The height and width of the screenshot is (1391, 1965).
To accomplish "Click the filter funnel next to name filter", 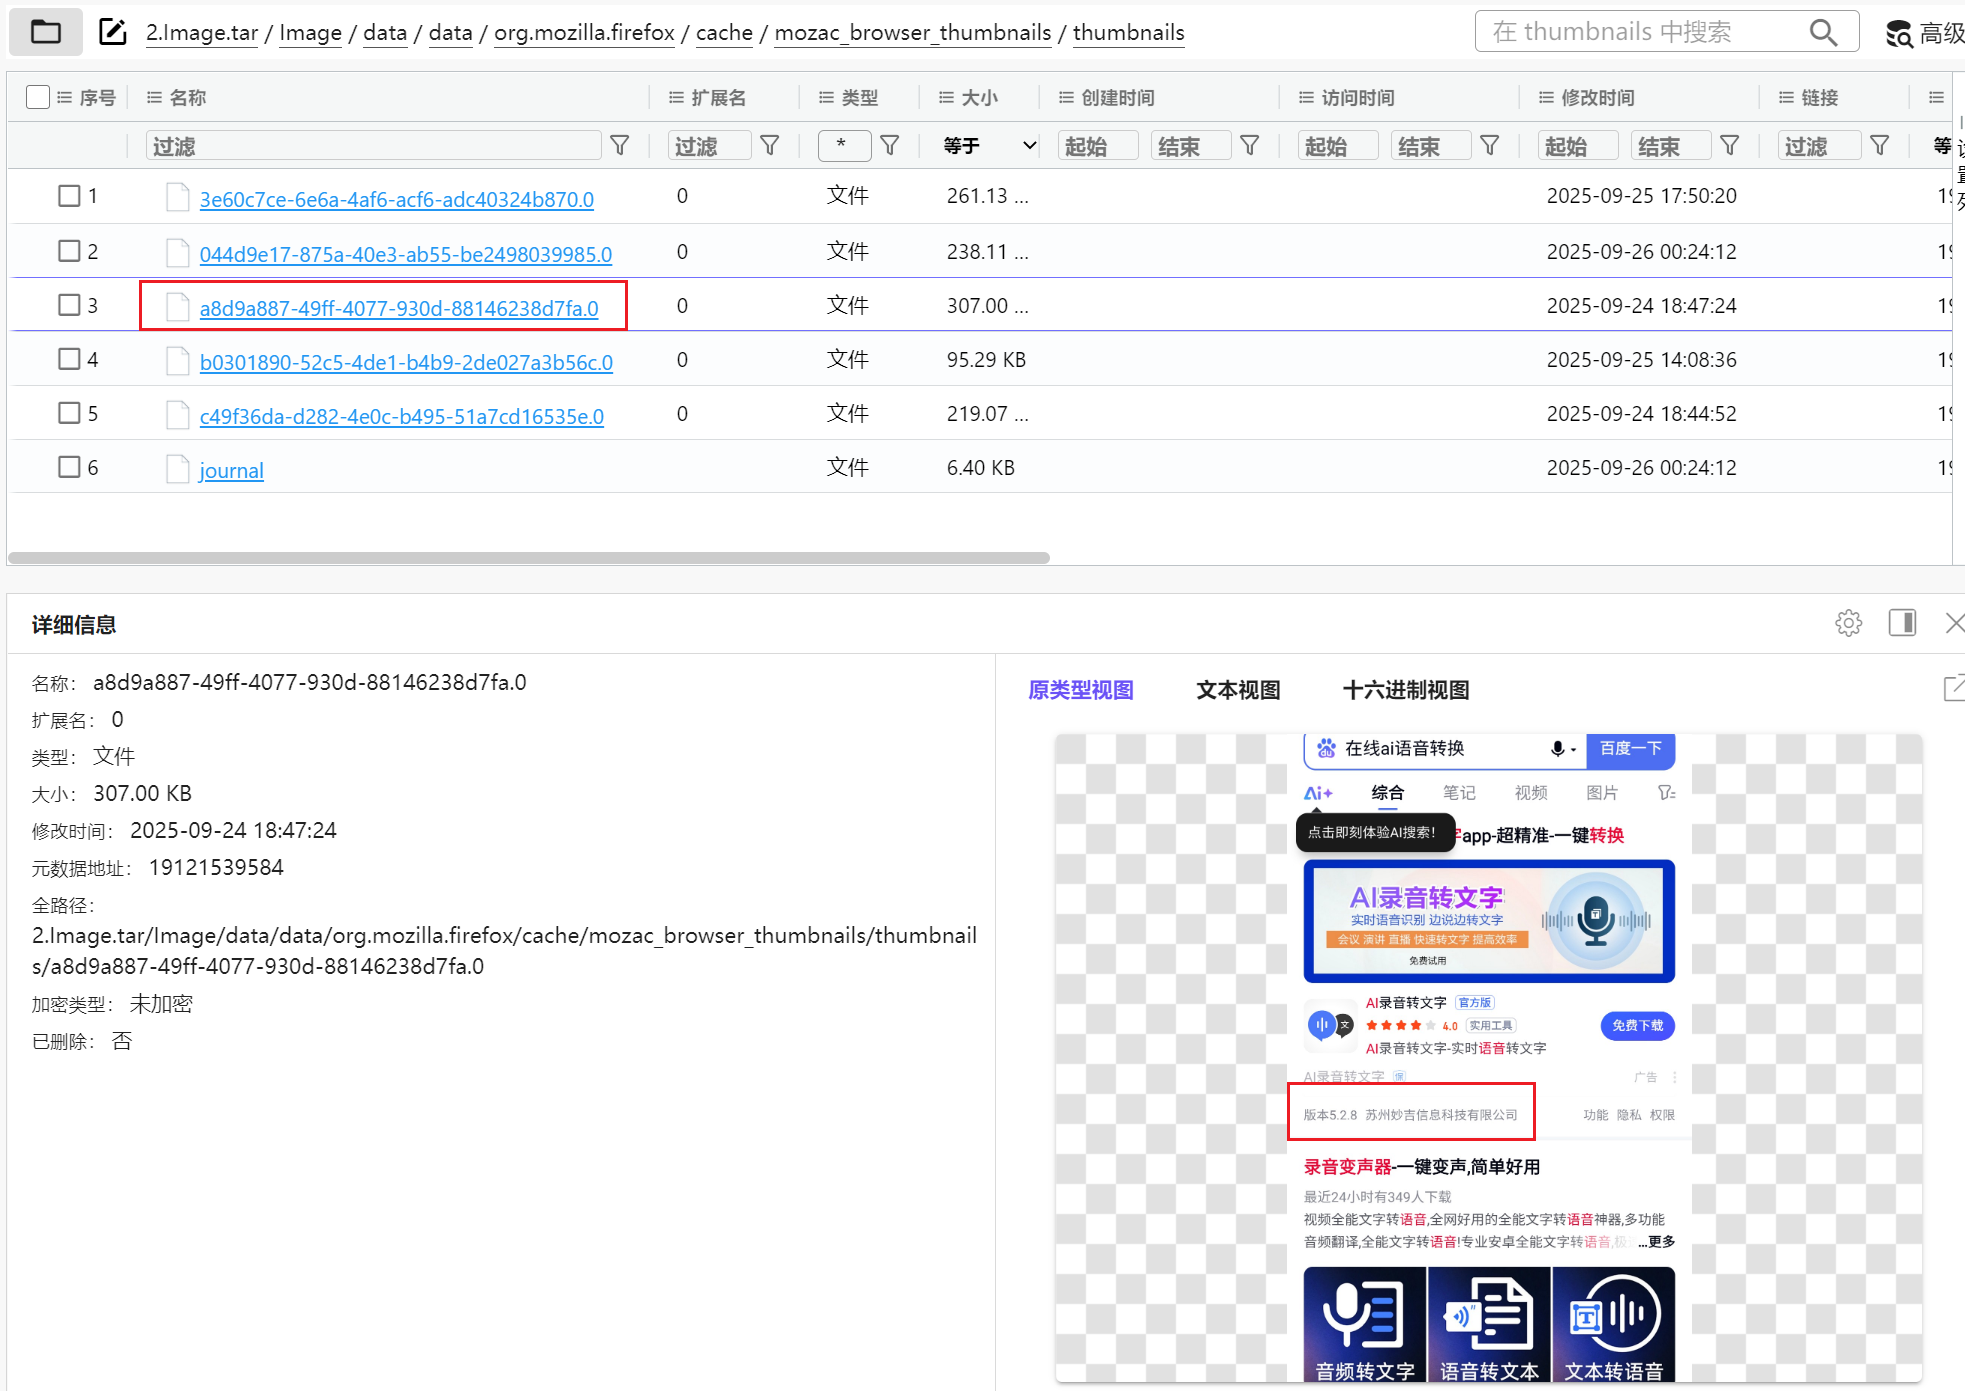I will [x=620, y=146].
